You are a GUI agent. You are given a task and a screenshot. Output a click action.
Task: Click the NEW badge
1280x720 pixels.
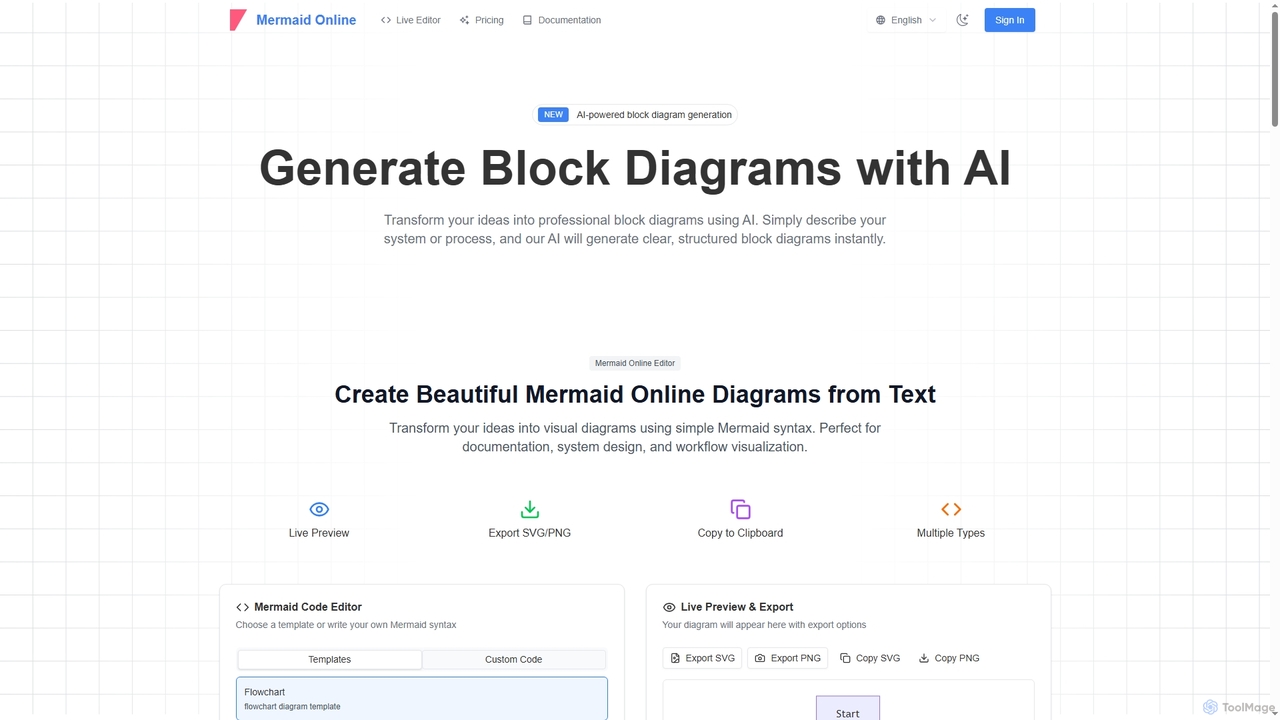553,115
